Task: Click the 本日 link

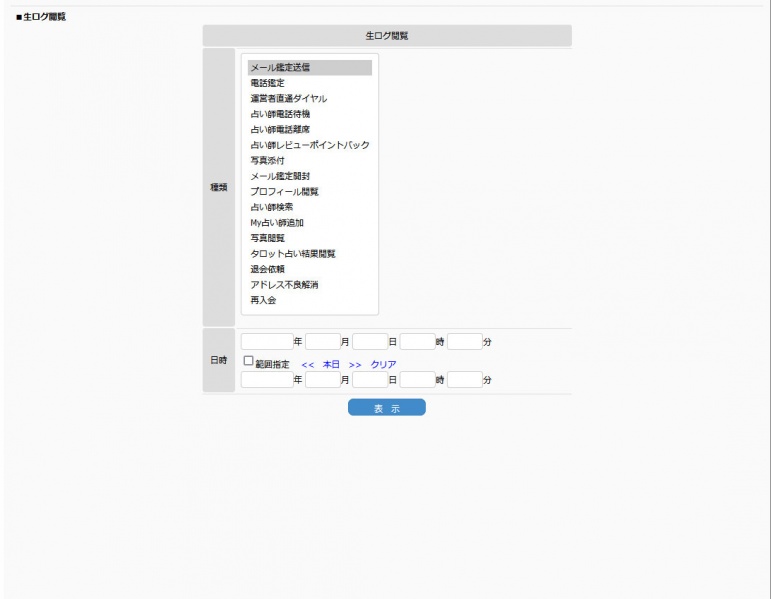Action: click(x=331, y=363)
